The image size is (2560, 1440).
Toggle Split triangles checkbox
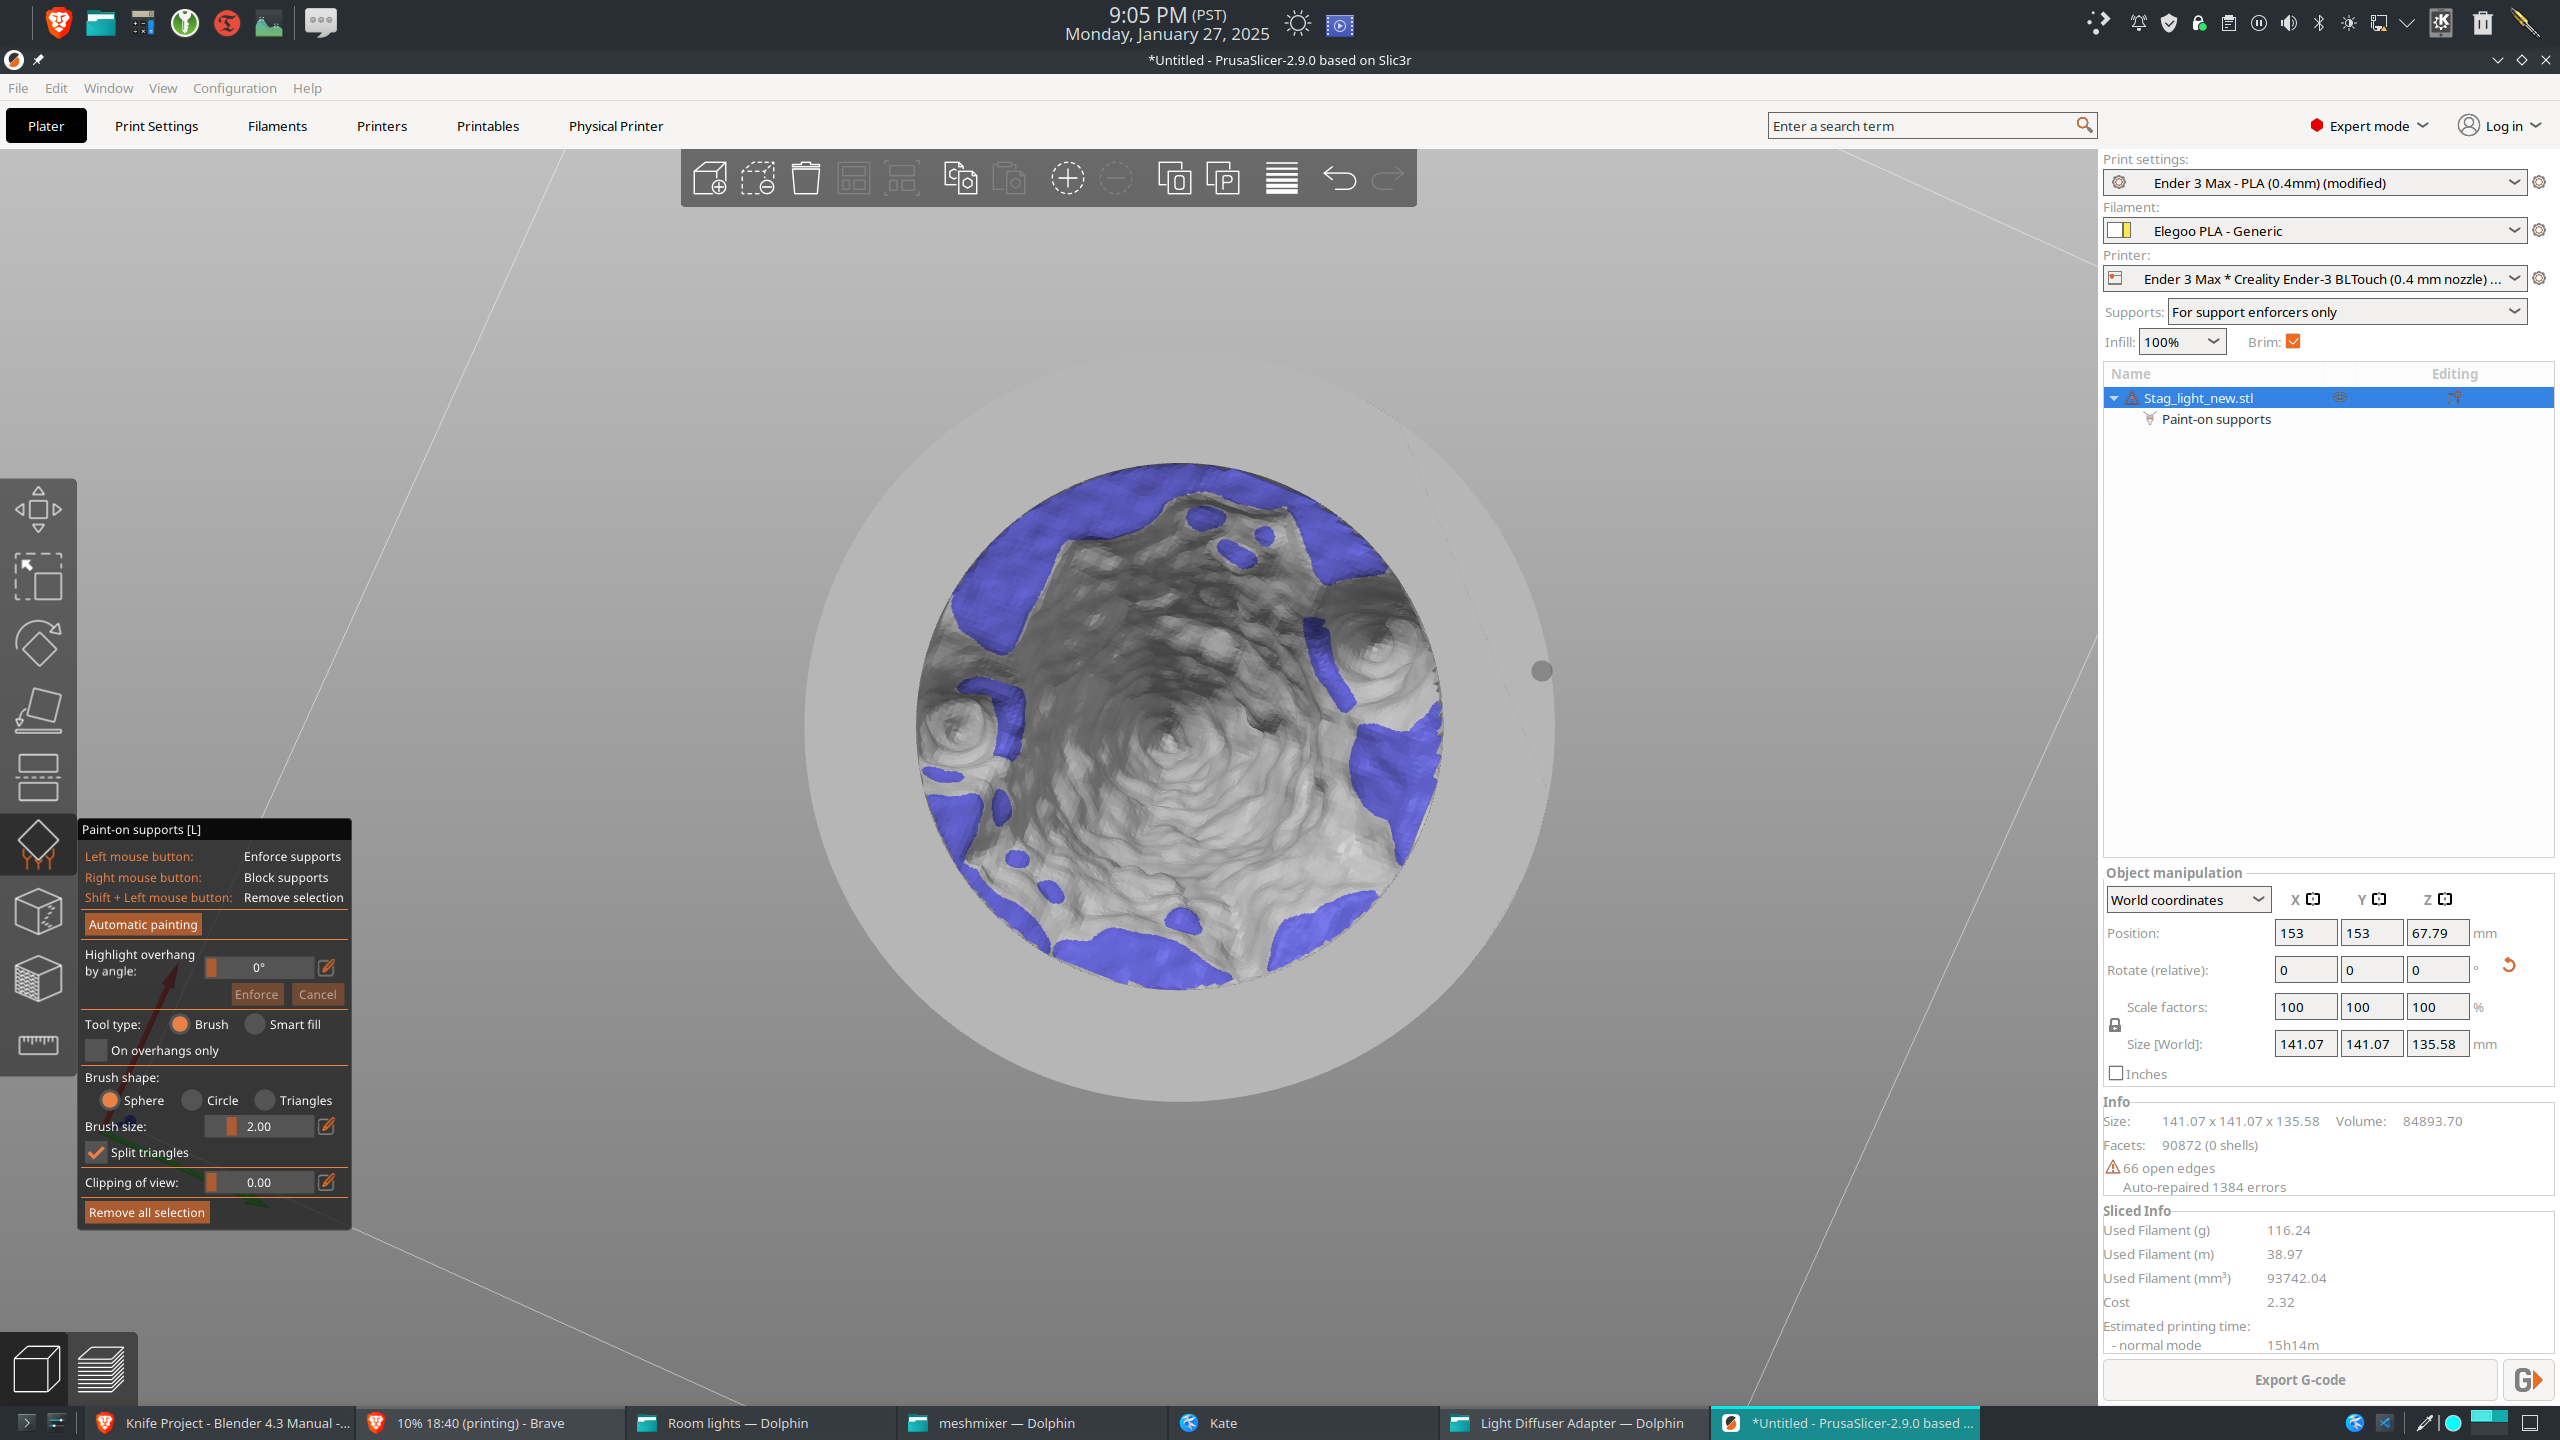96,1152
